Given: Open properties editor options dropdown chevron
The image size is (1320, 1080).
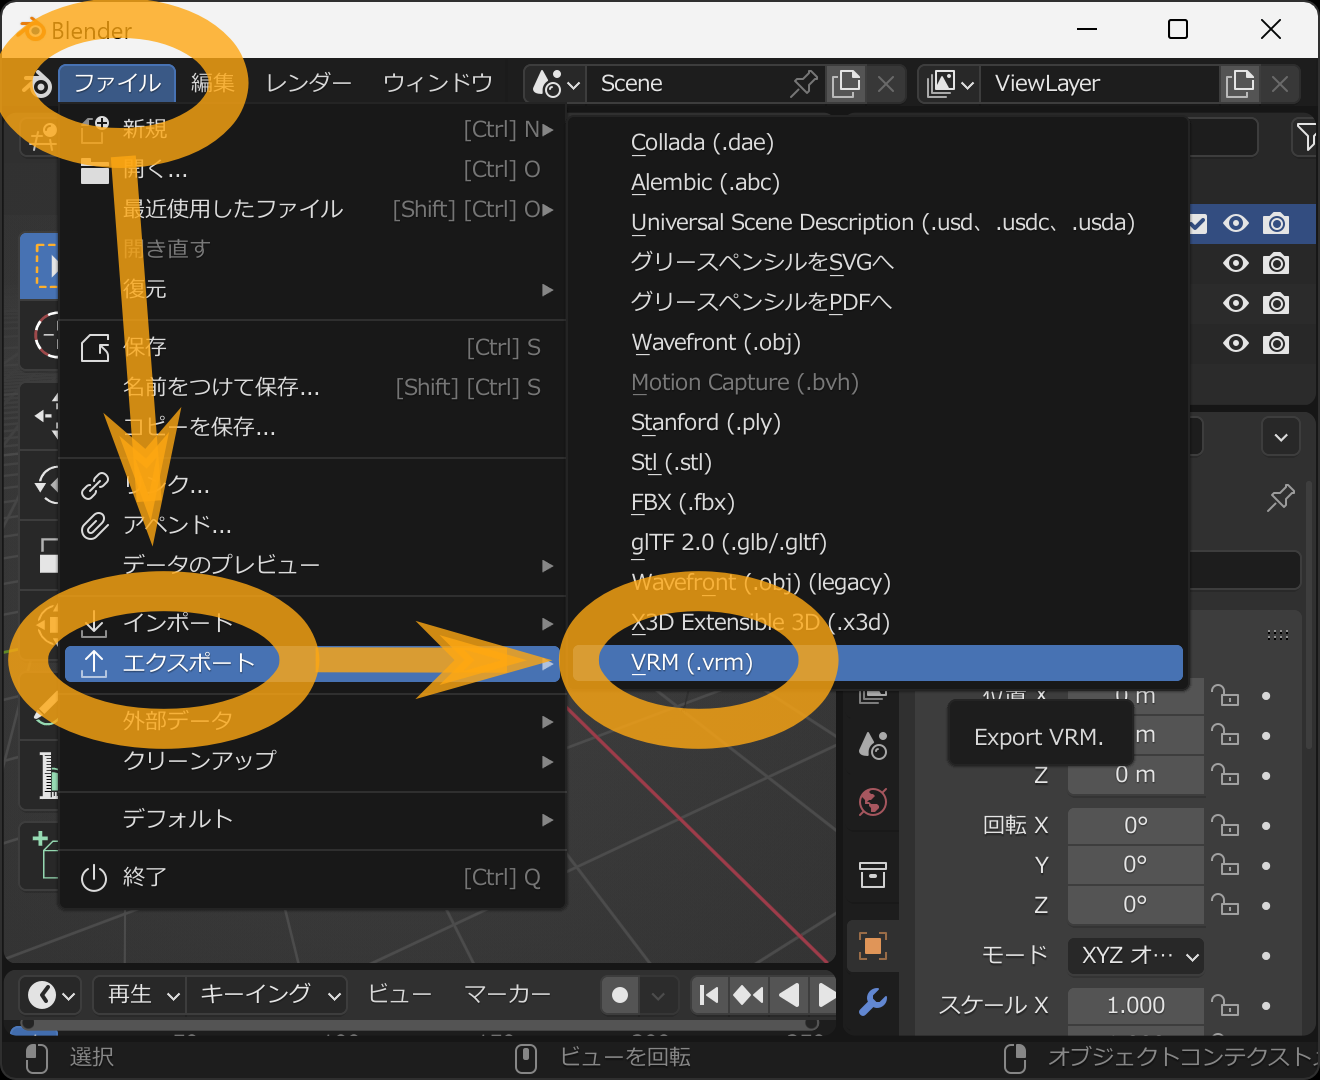Looking at the screenshot, I should coord(1281,437).
